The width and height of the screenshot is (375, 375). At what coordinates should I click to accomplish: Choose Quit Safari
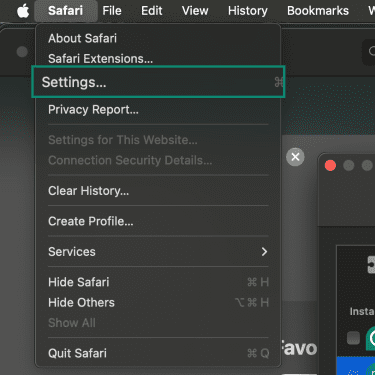pyautogui.click(x=158, y=353)
